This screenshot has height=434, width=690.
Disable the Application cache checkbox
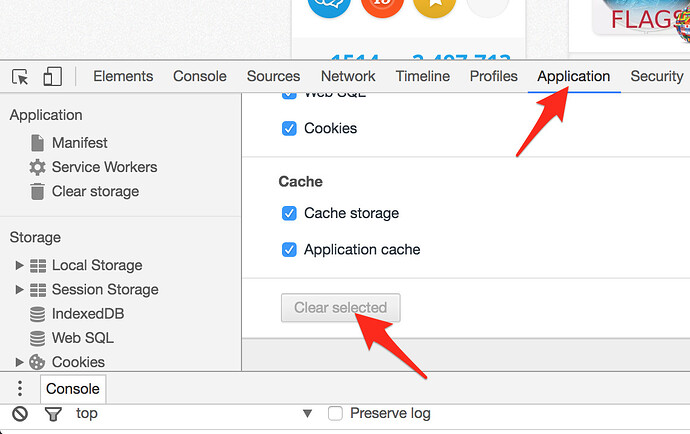289,250
